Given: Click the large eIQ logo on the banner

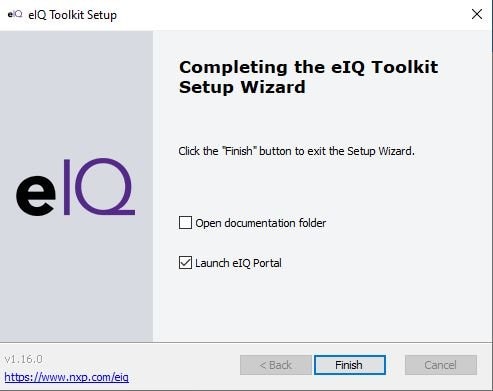Looking at the screenshot, I should (x=76, y=187).
